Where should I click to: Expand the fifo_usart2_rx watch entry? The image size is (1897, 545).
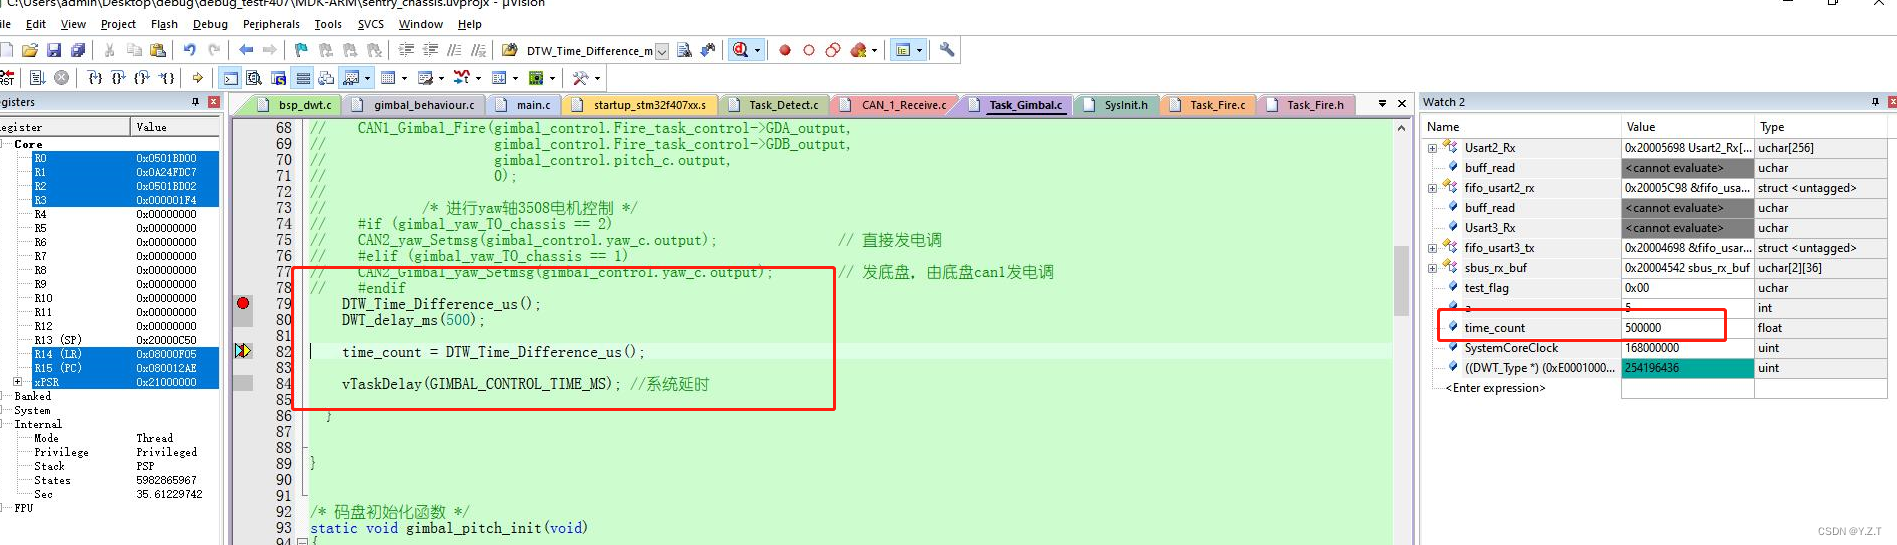[x=1432, y=188]
